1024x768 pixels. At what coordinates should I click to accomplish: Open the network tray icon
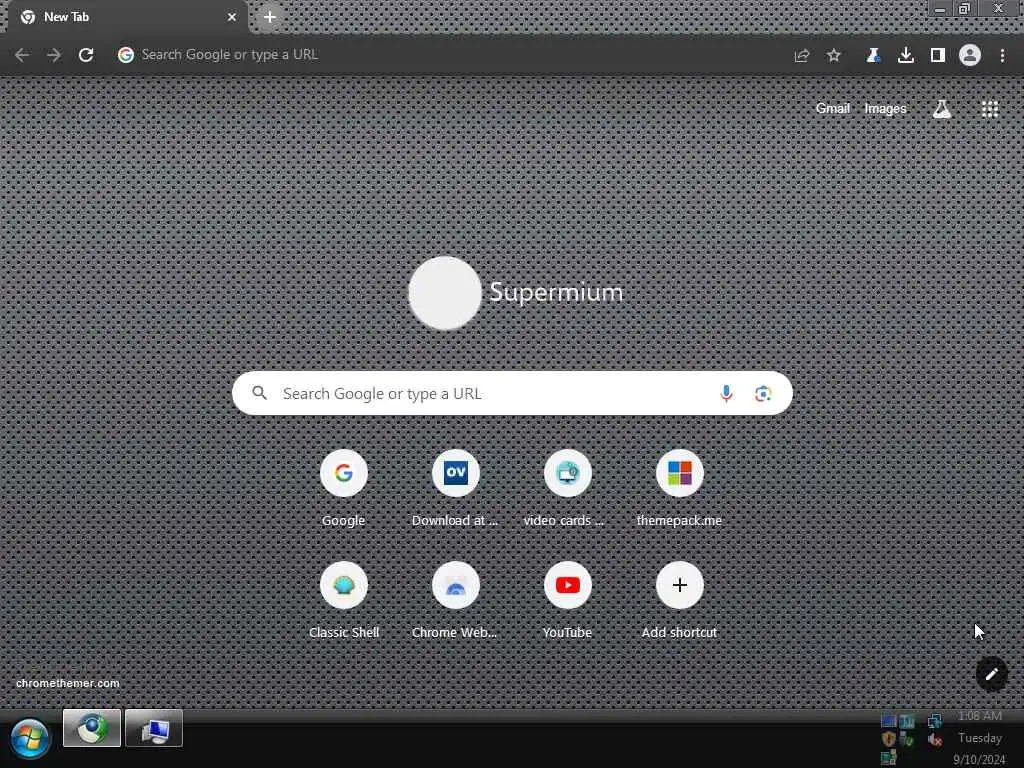click(935, 720)
